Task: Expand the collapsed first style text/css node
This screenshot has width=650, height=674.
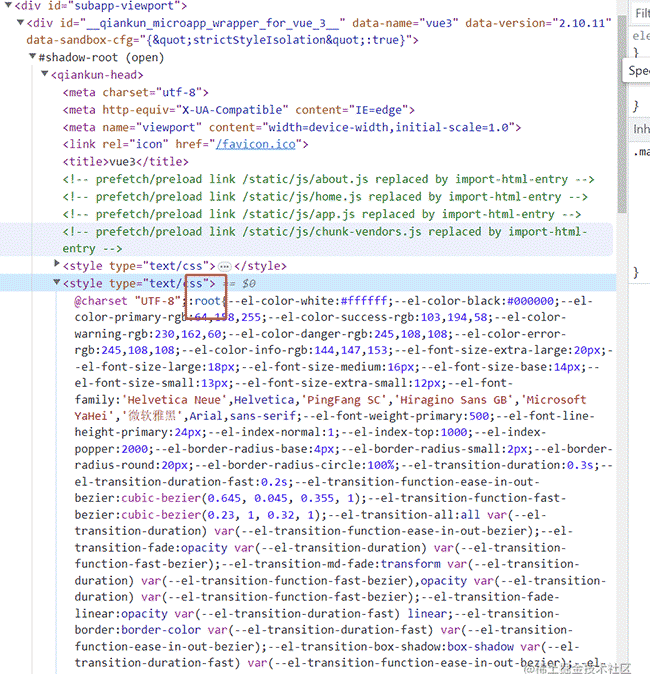Action: coord(56,263)
